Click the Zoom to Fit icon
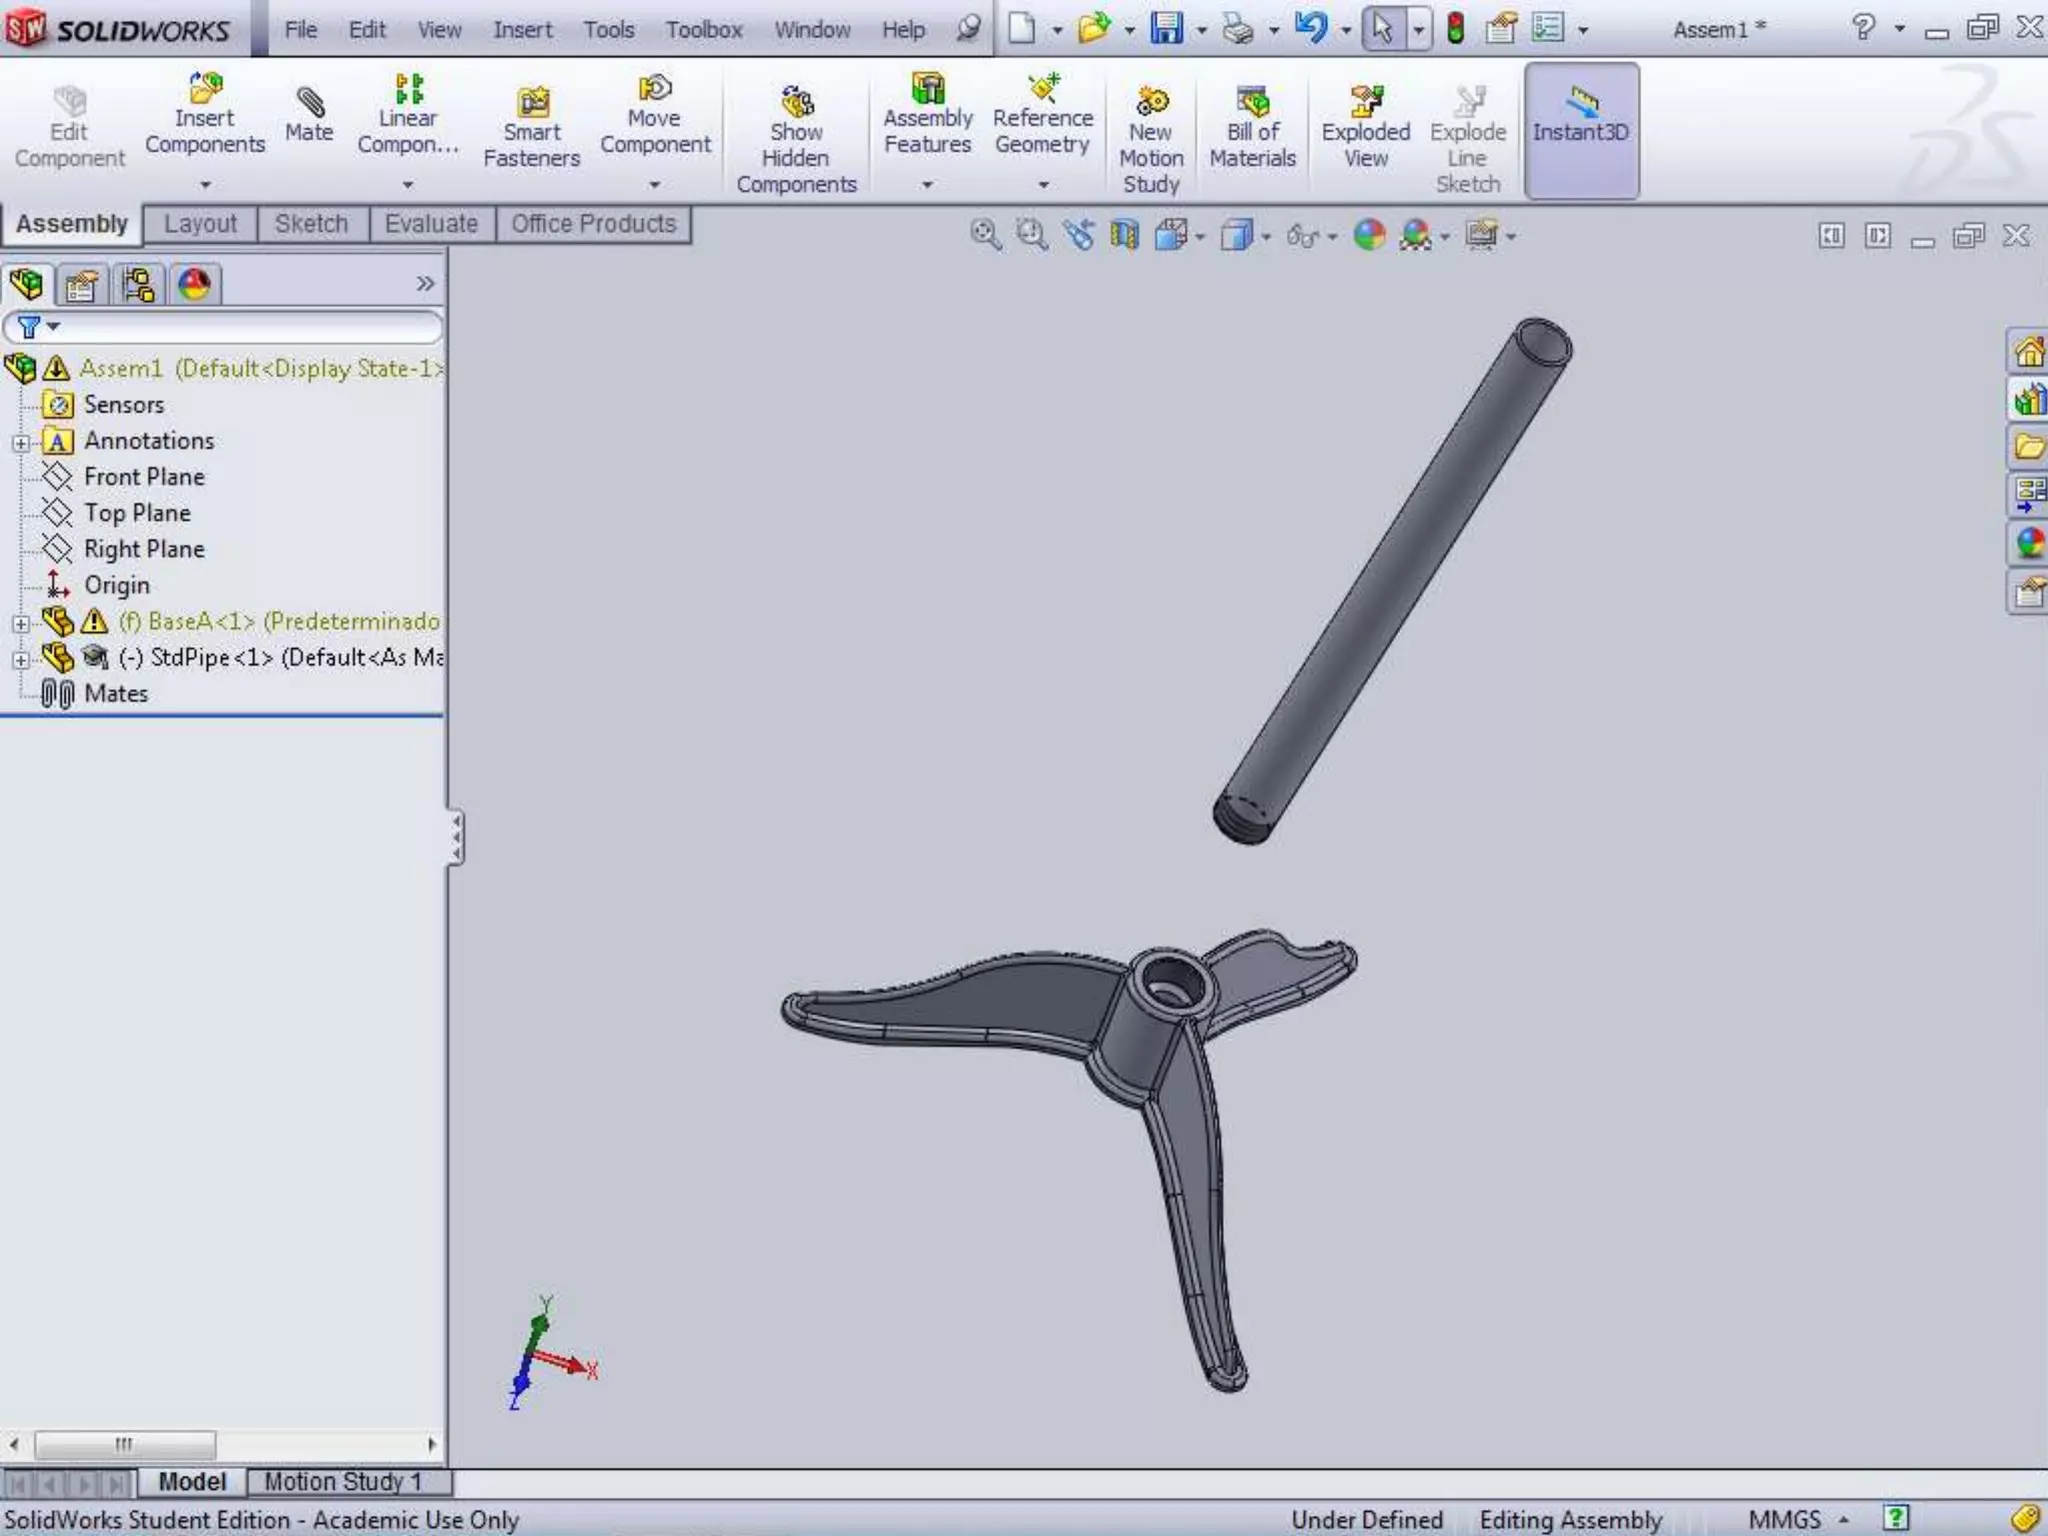2048x1536 pixels. [985, 236]
